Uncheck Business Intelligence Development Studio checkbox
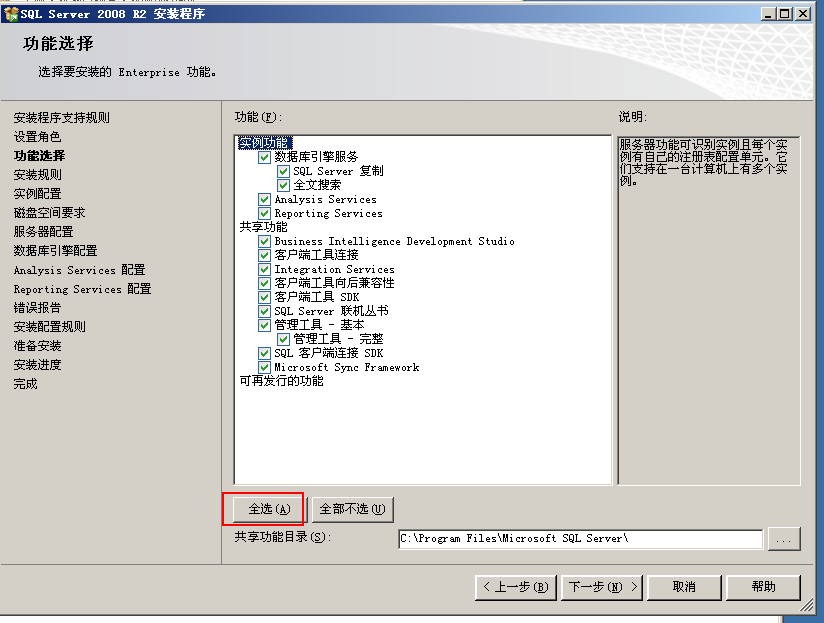The height and width of the screenshot is (623, 824). click(x=264, y=242)
